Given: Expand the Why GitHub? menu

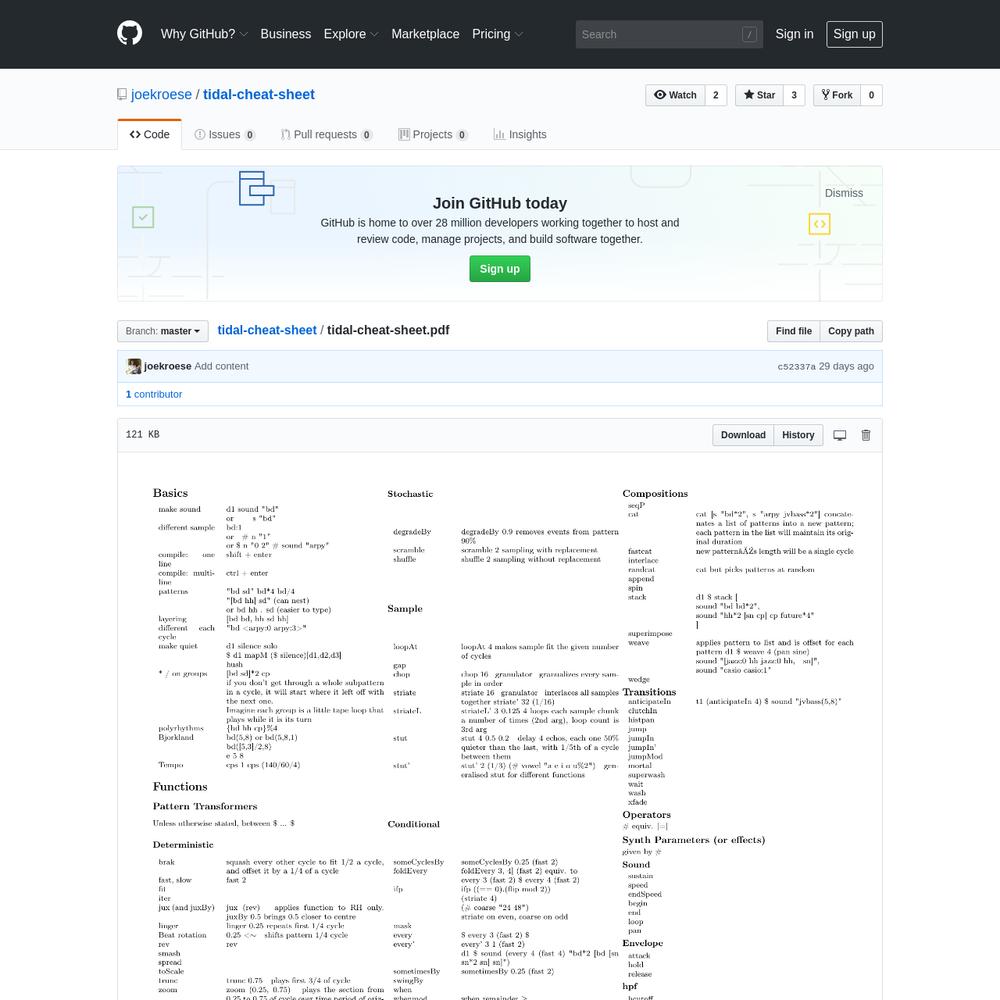Looking at the screenshot, I should pyautogui.click(x=204, y=34).
